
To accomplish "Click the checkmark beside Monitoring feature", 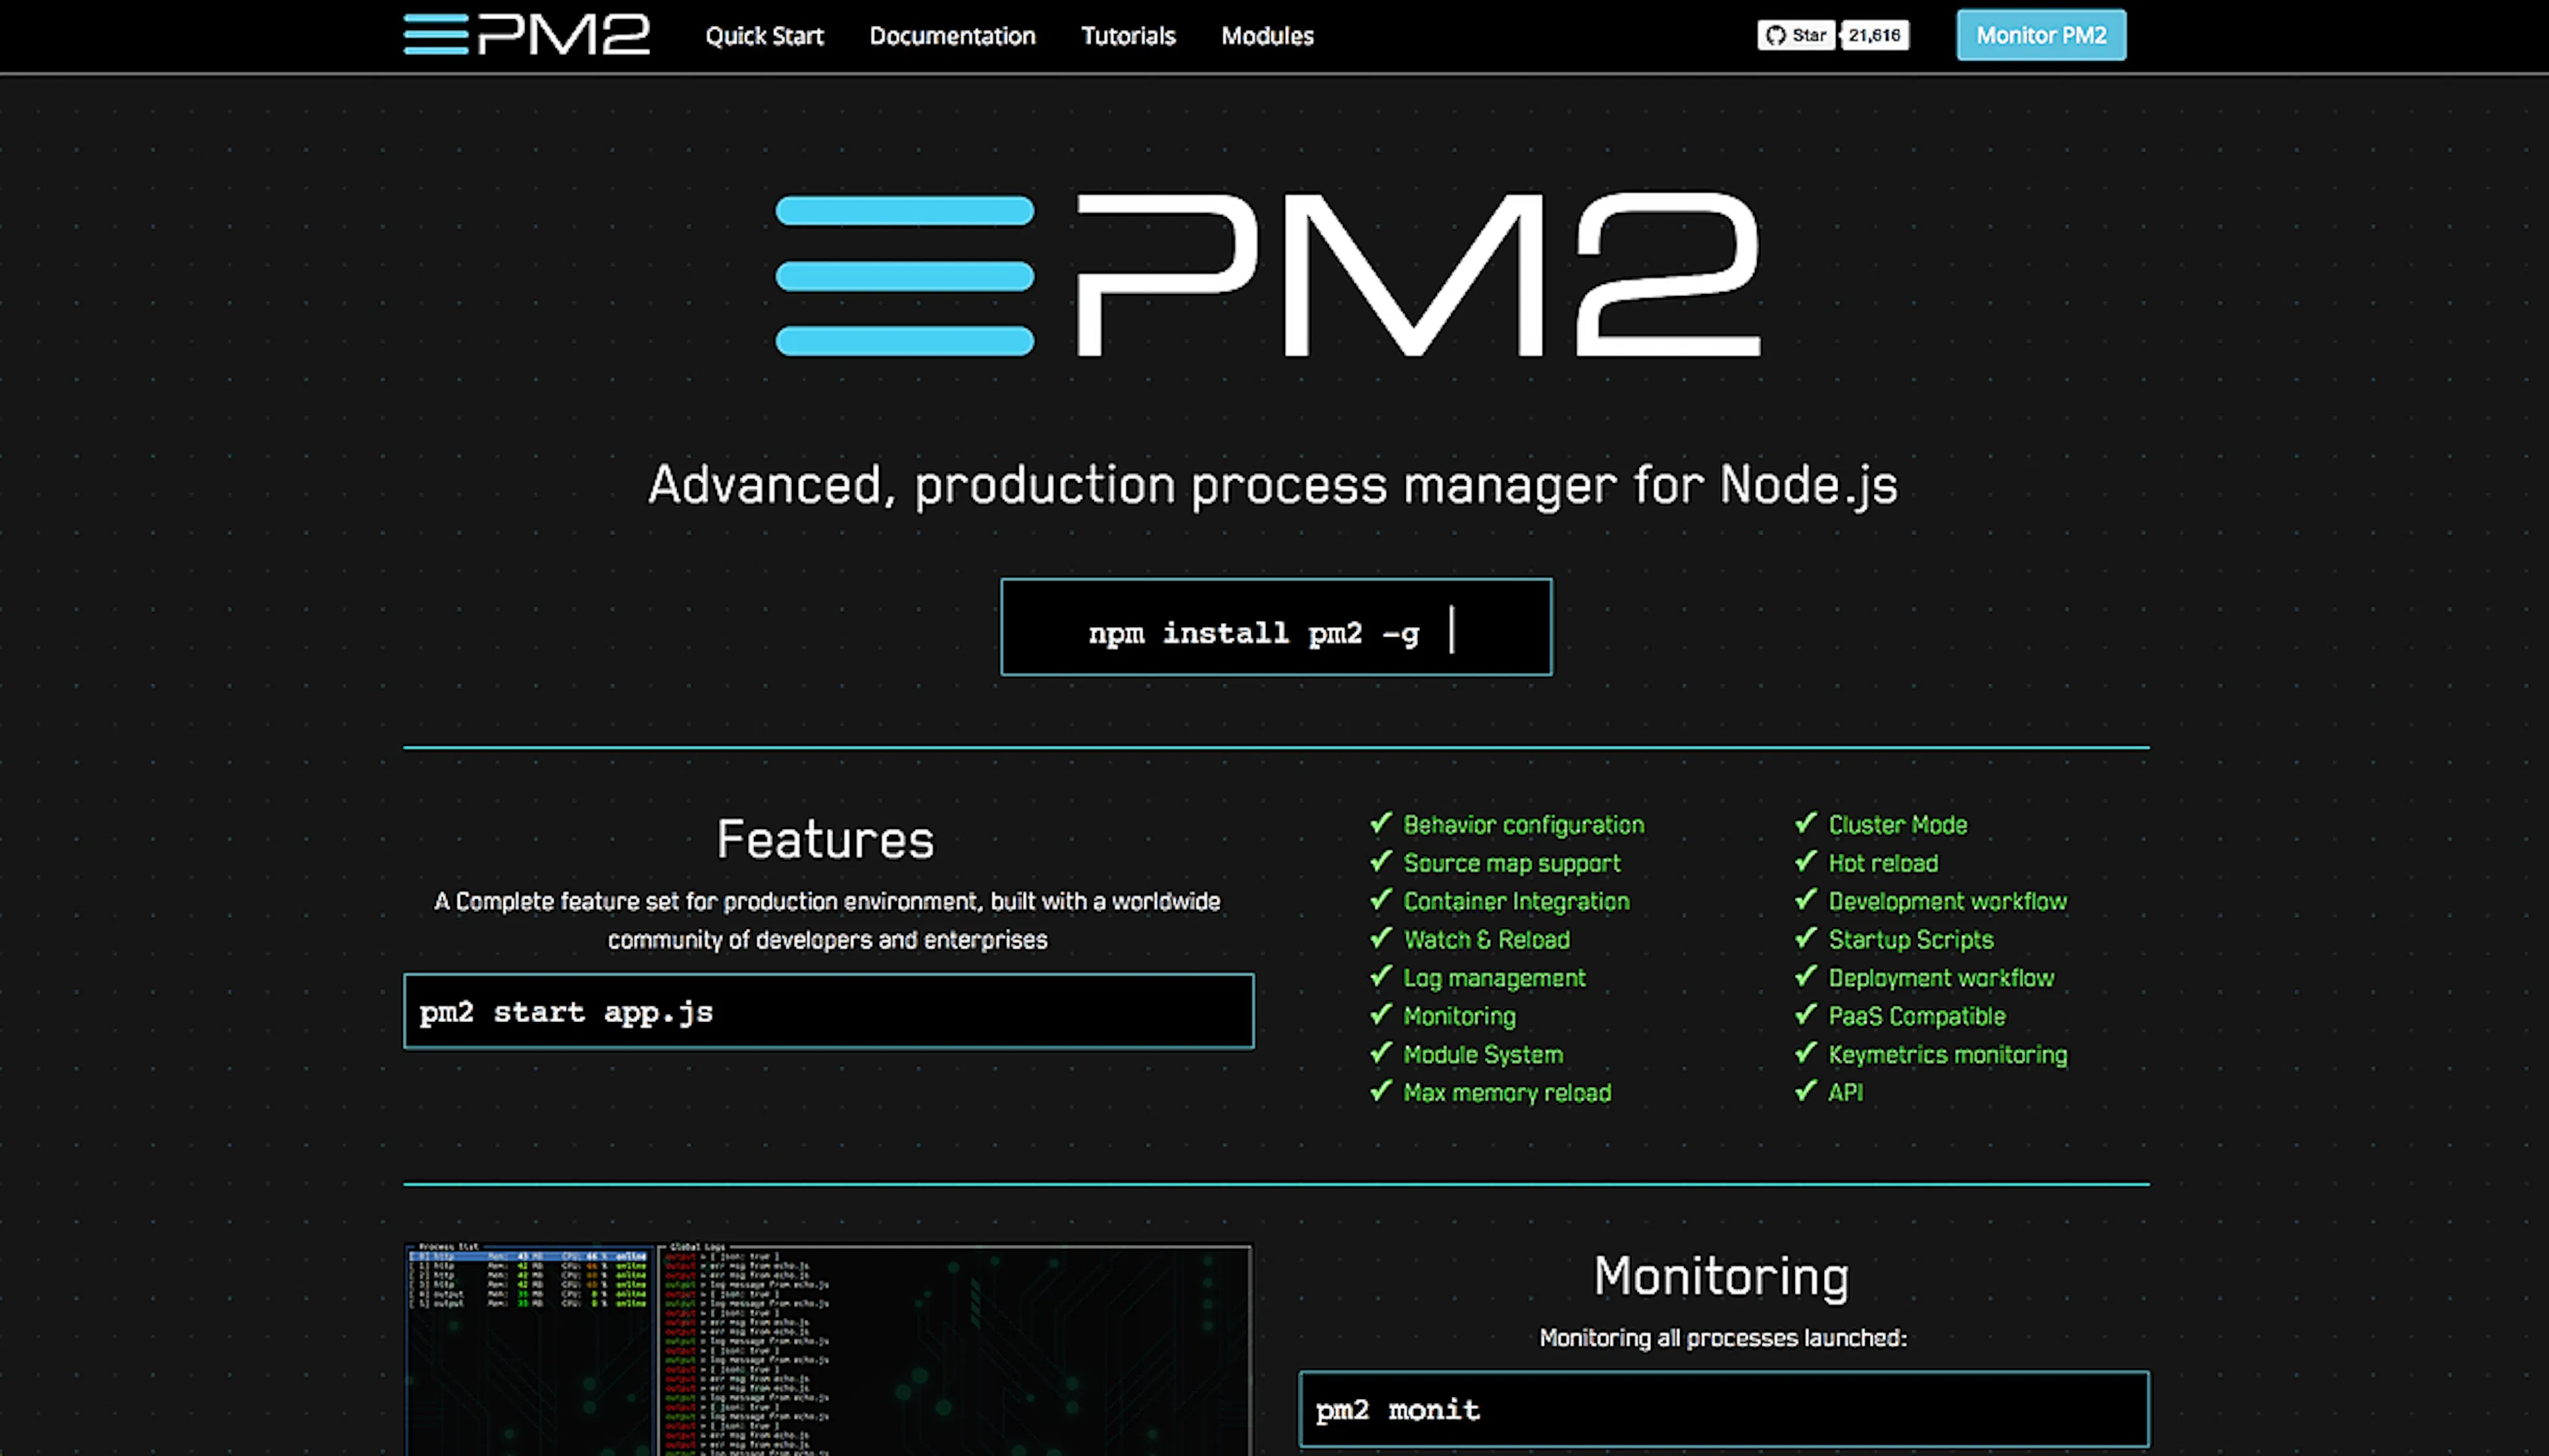I will click(x=1381, y=1014).
